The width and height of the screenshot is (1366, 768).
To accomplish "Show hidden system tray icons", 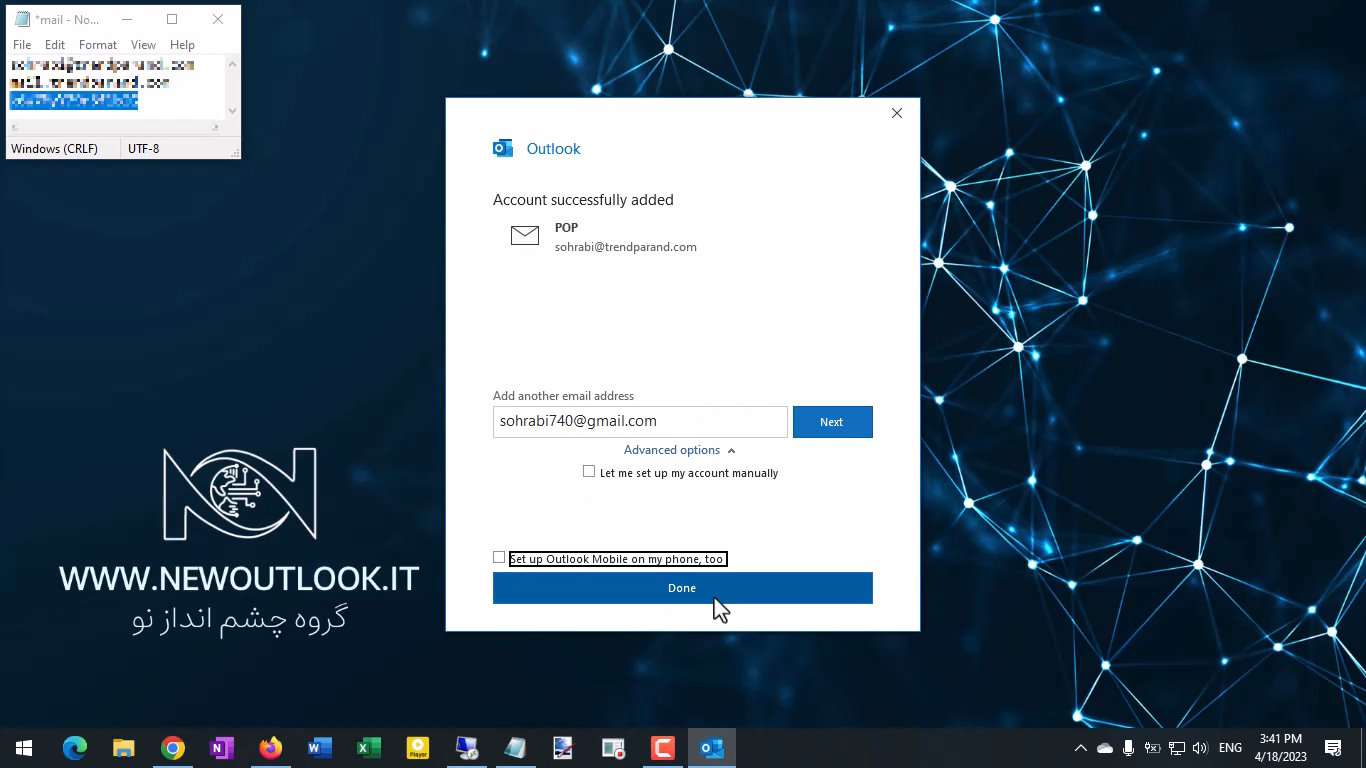I will click(1081, 748).
